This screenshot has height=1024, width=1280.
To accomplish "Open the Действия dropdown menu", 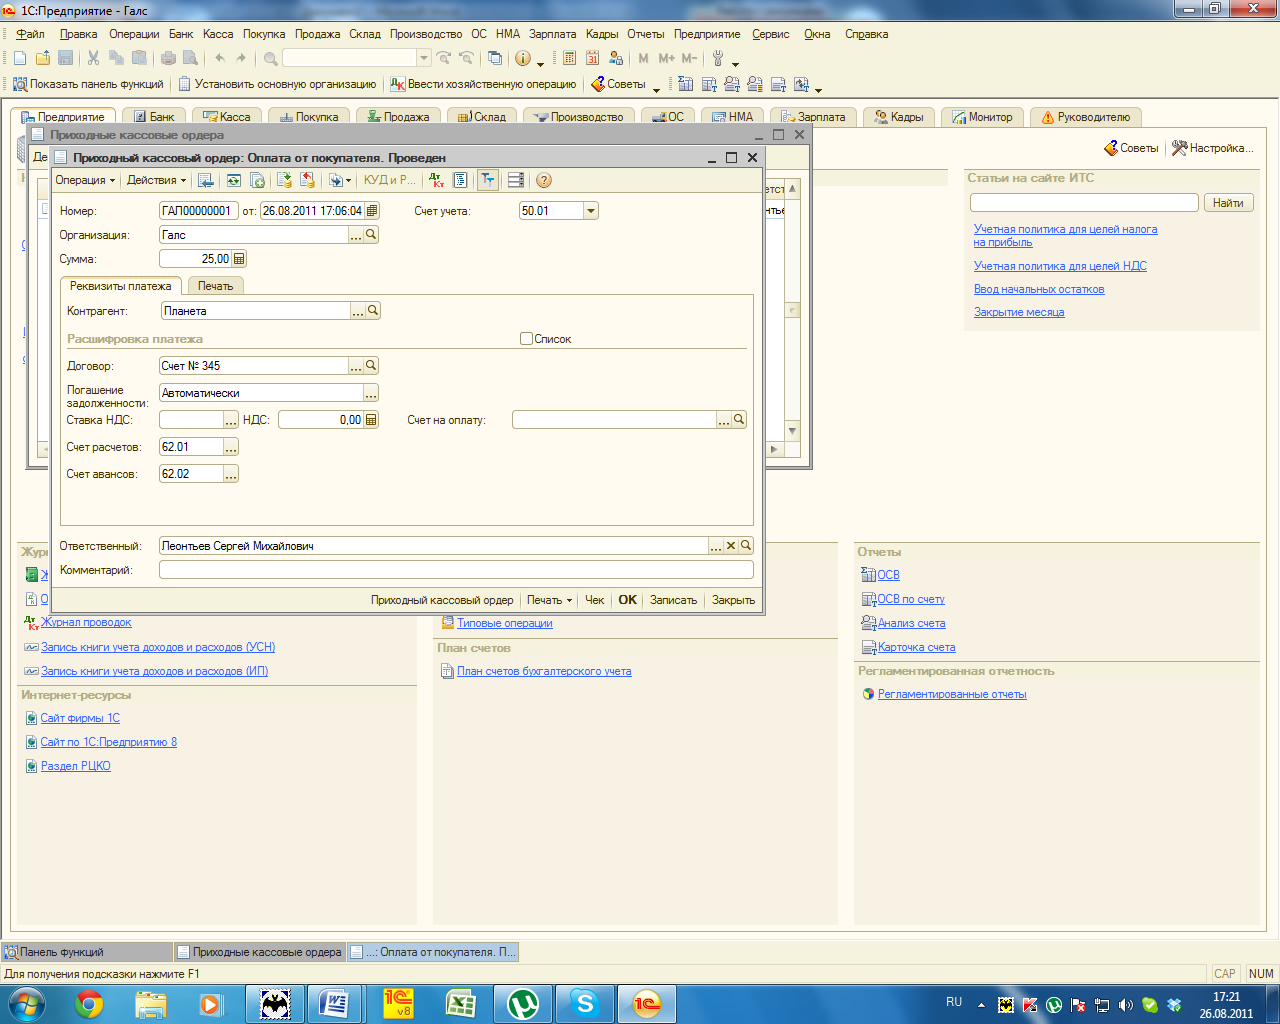I will tap(156, 180).
